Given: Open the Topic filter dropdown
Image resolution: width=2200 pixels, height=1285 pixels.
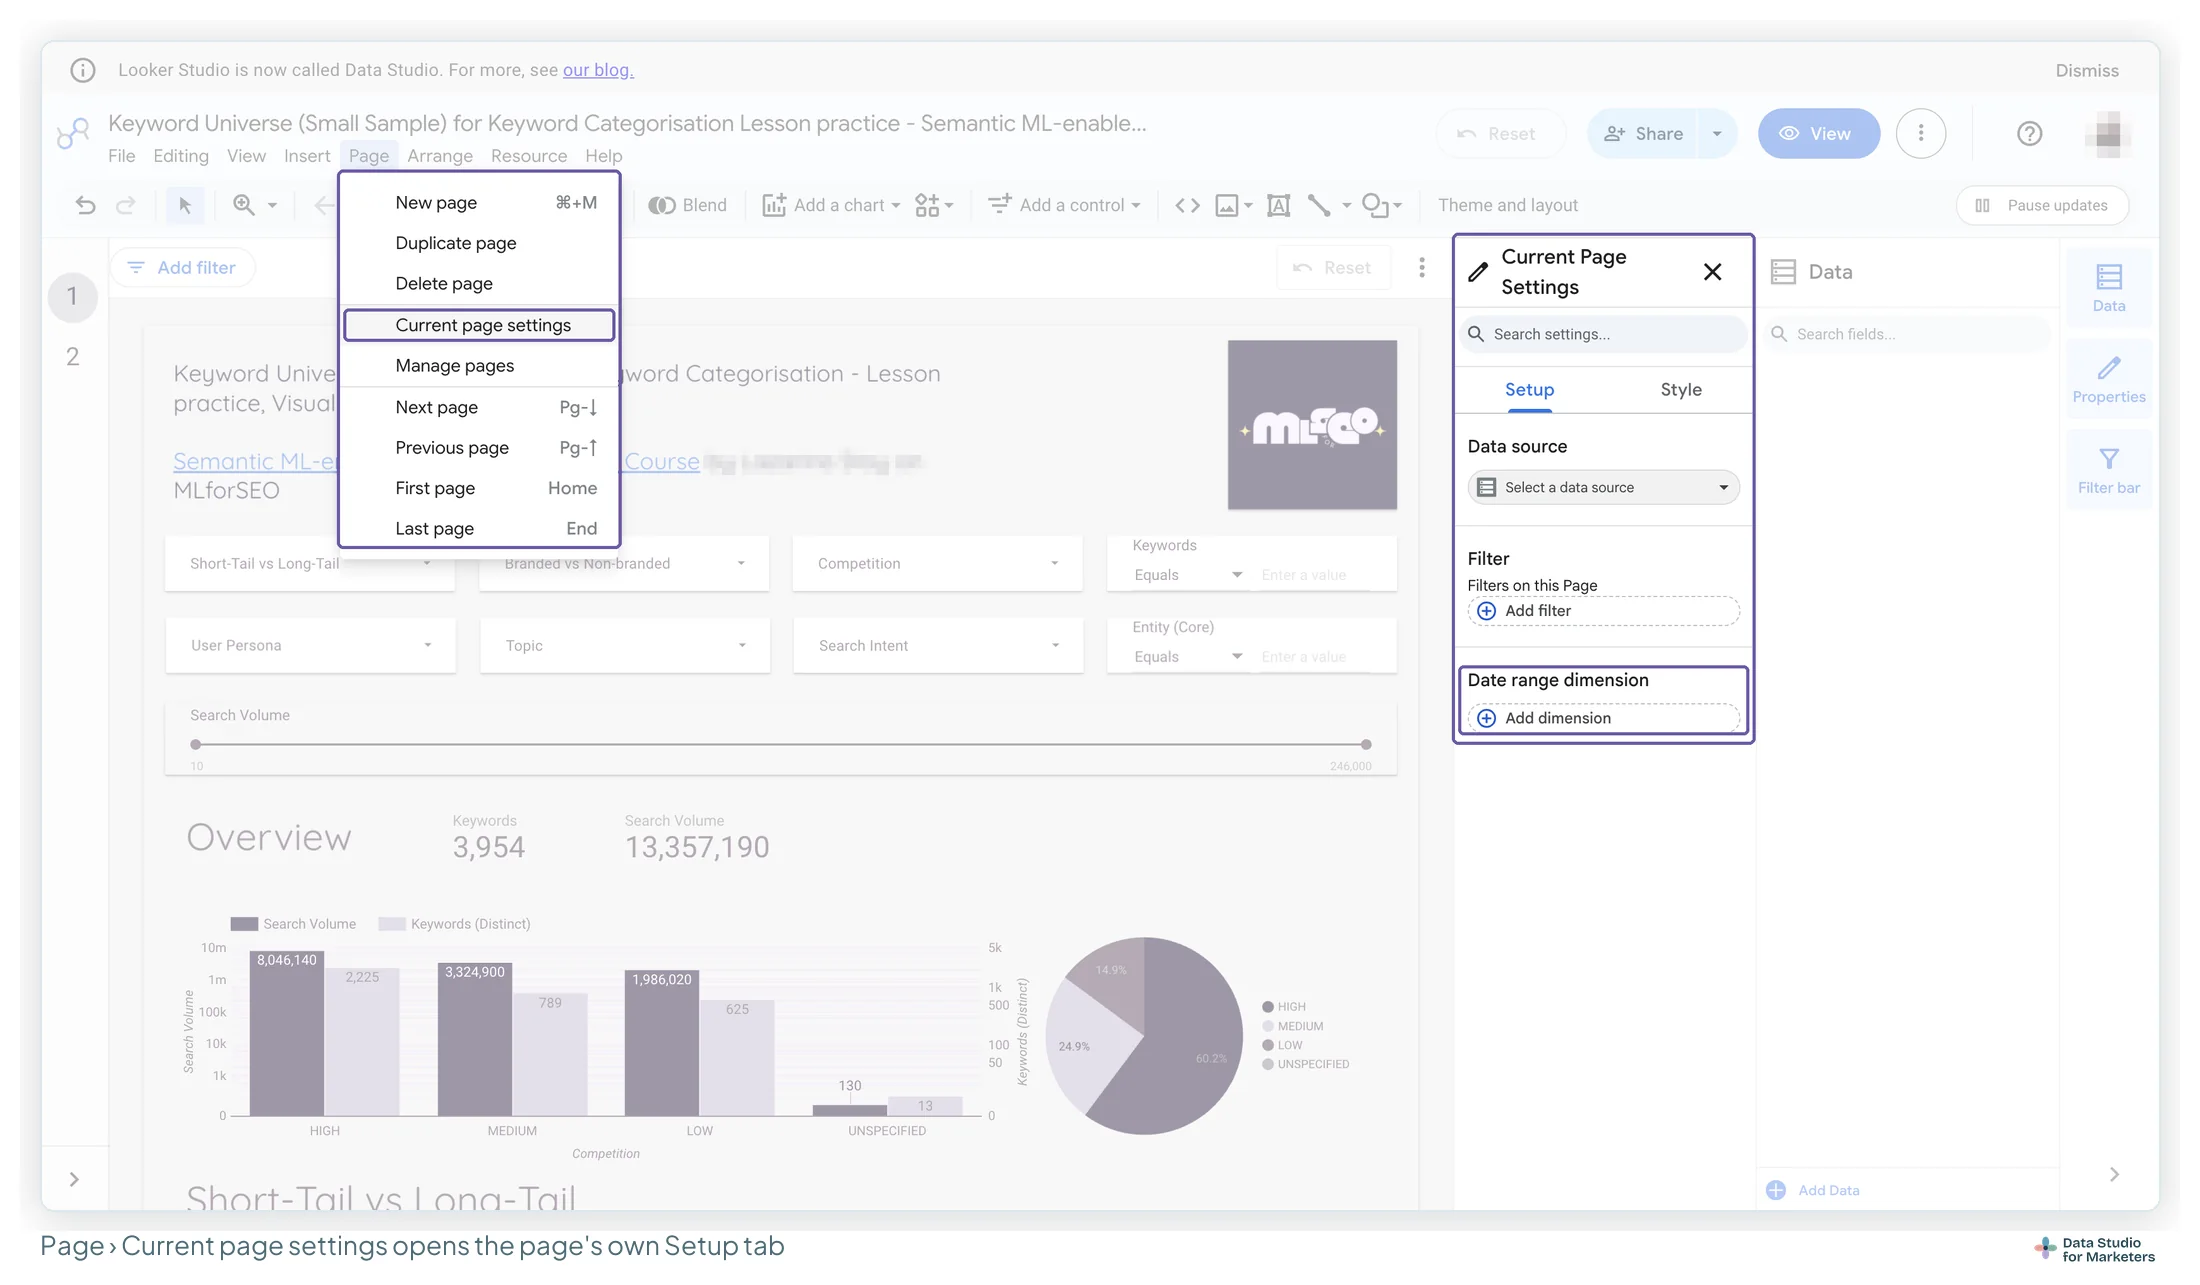Looking at the screenshot, I should 624,645.
